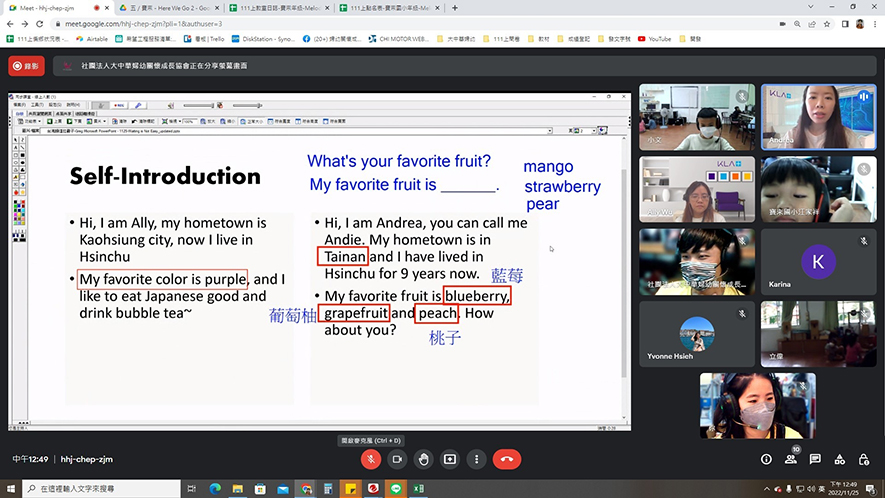The width and height of the screenshot is (885, 498).
Task: Raise hand in the meeting
Action: coord(424,459)
